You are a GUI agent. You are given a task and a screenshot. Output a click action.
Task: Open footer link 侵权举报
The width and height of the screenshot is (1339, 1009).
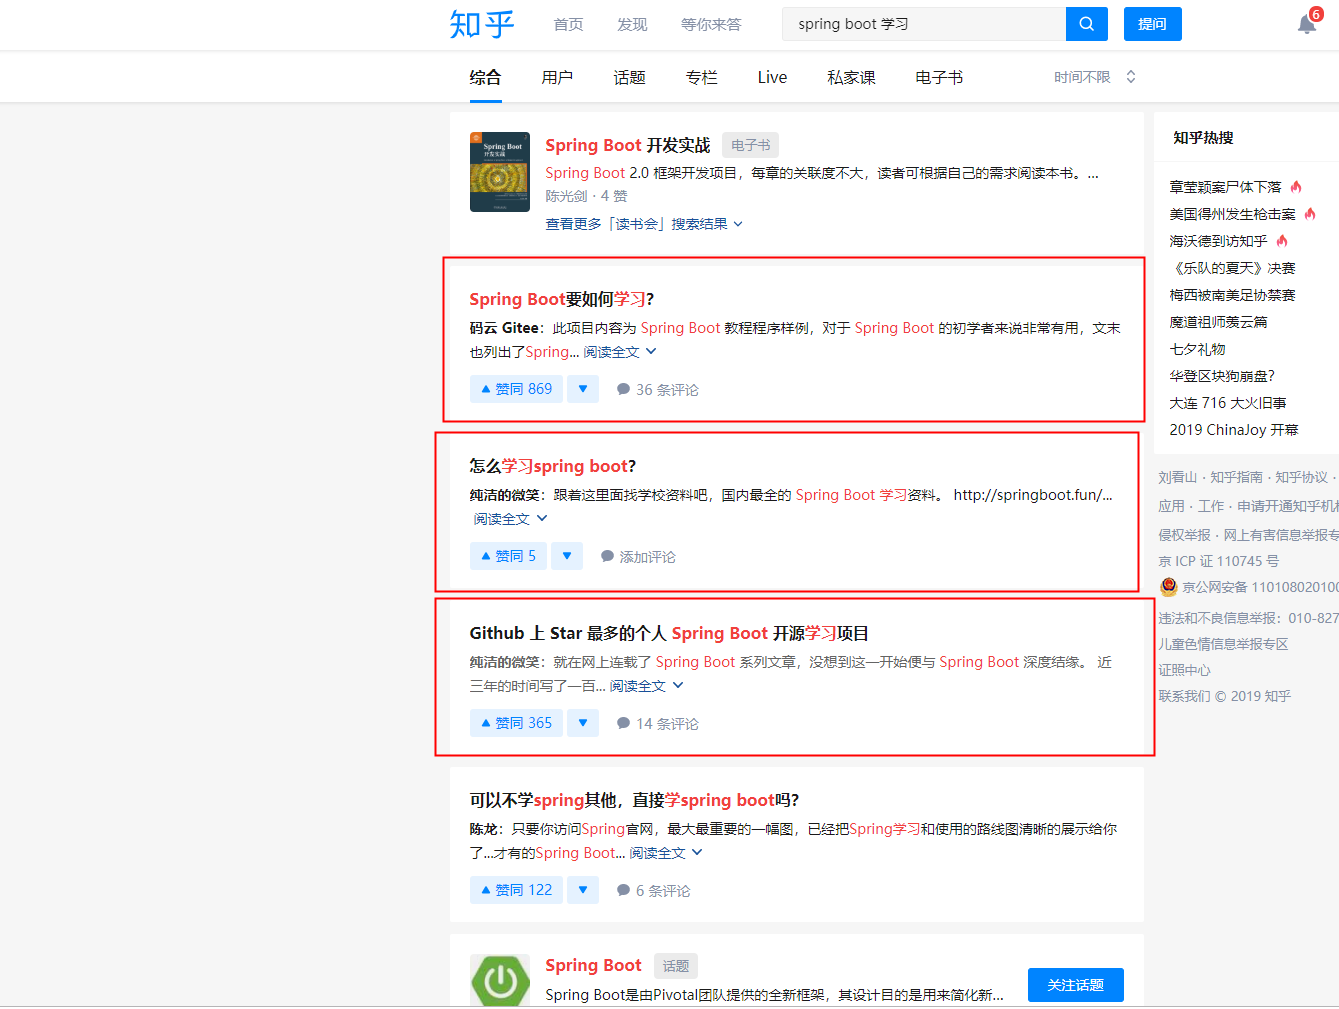pyautogui.click(x=1184, y=535)
